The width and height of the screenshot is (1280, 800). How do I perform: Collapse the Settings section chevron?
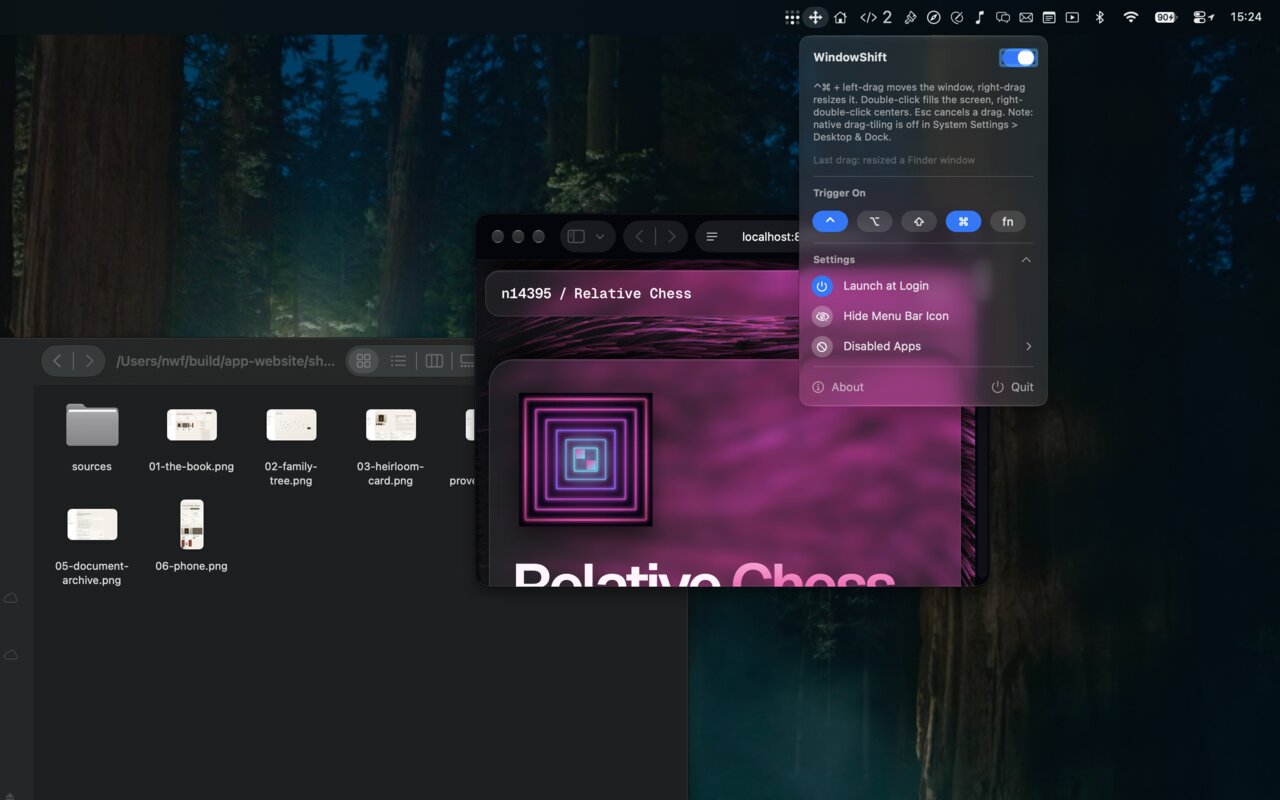coord(1026,260)
